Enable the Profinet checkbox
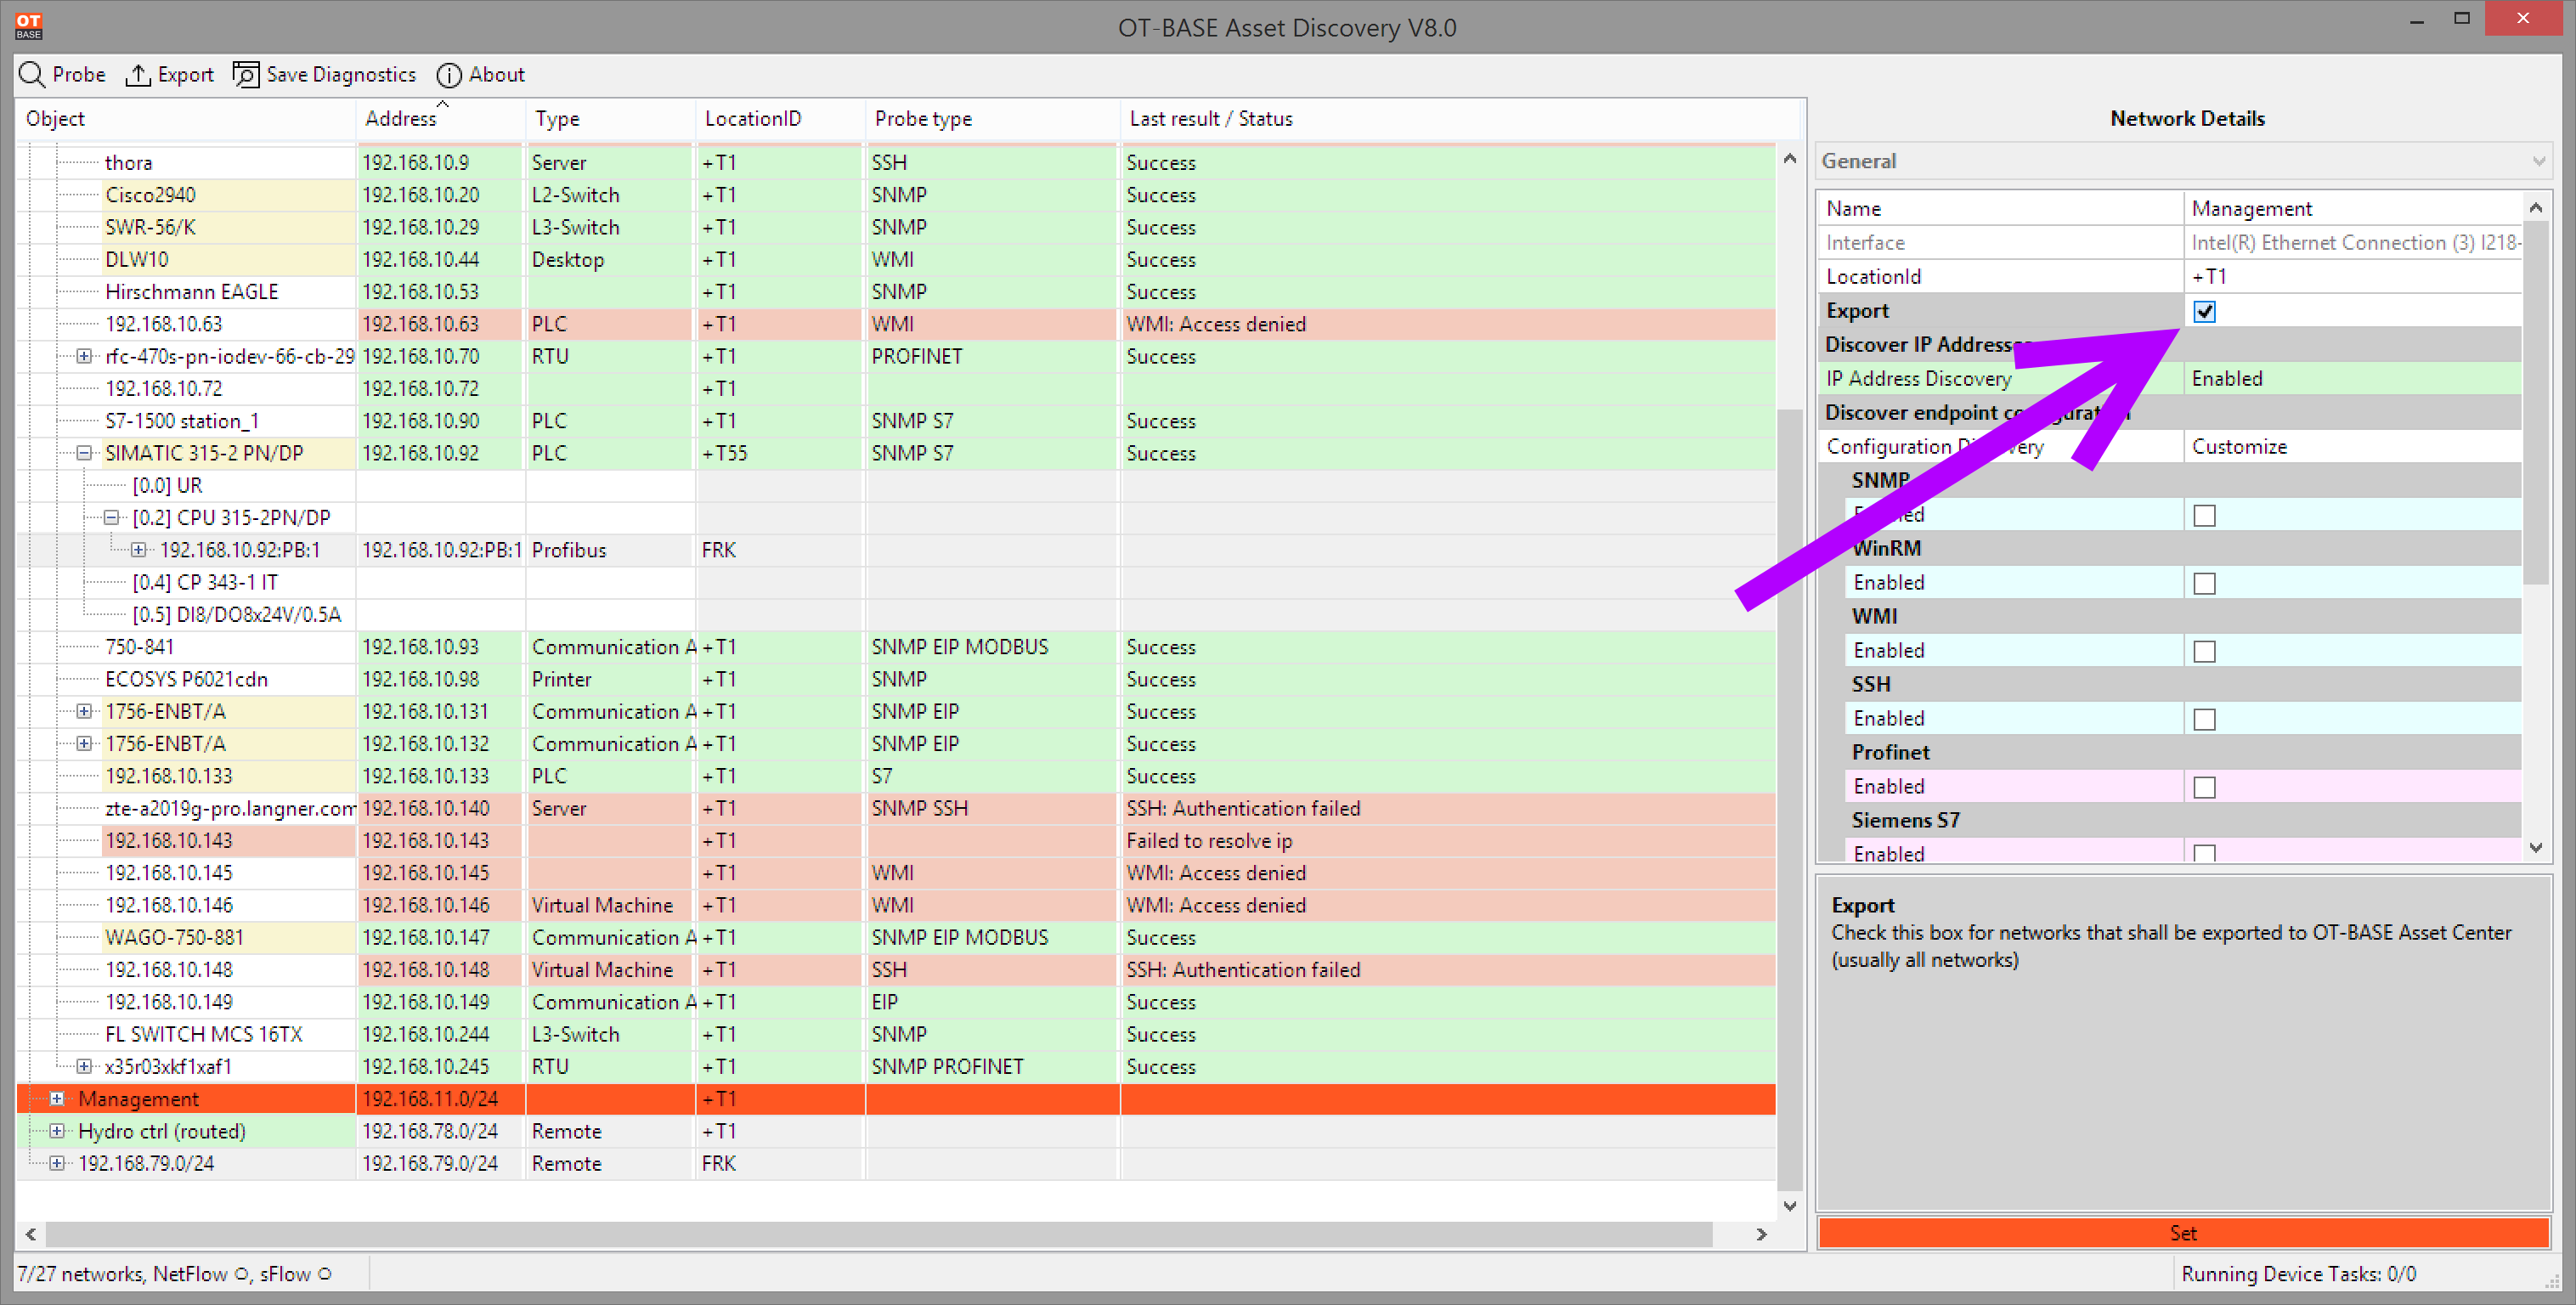 coord(2204,787)
